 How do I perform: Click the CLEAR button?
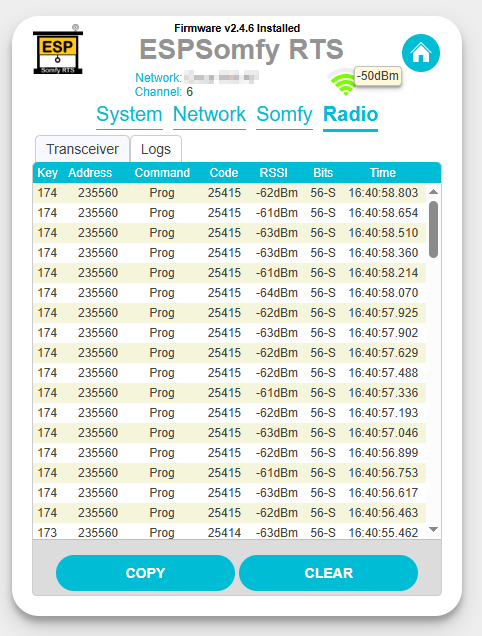click(x=329, y=573)
